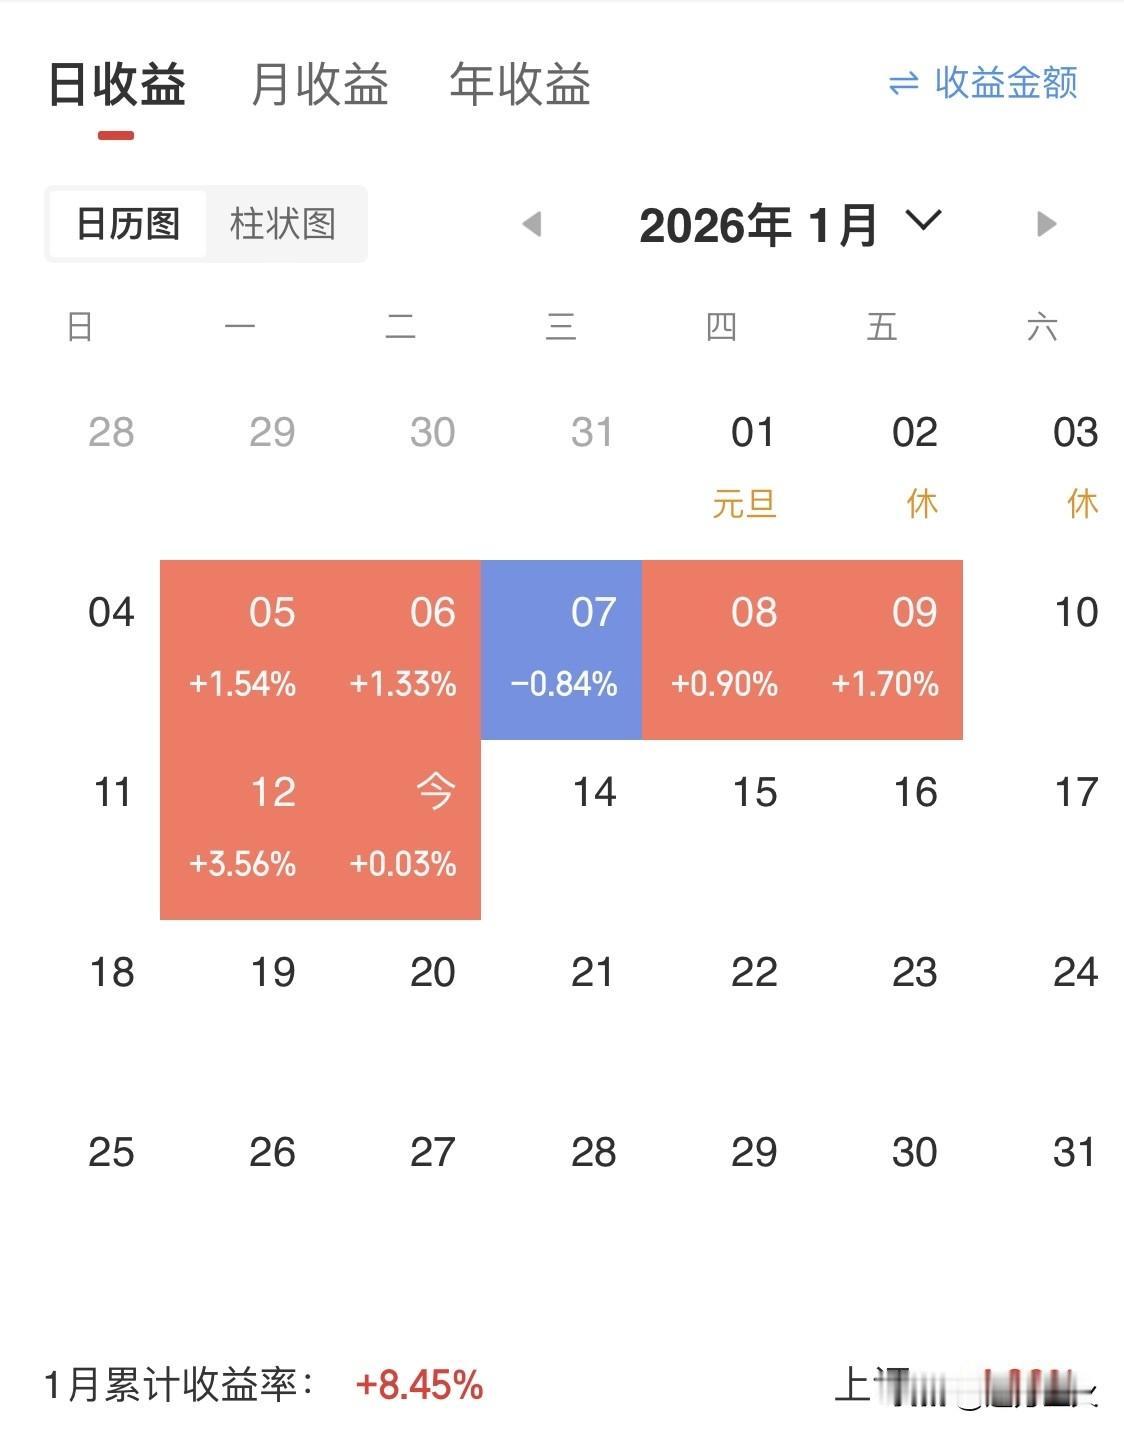
Task: Switch to 柱状图 bar chart view
Action: 283,224
